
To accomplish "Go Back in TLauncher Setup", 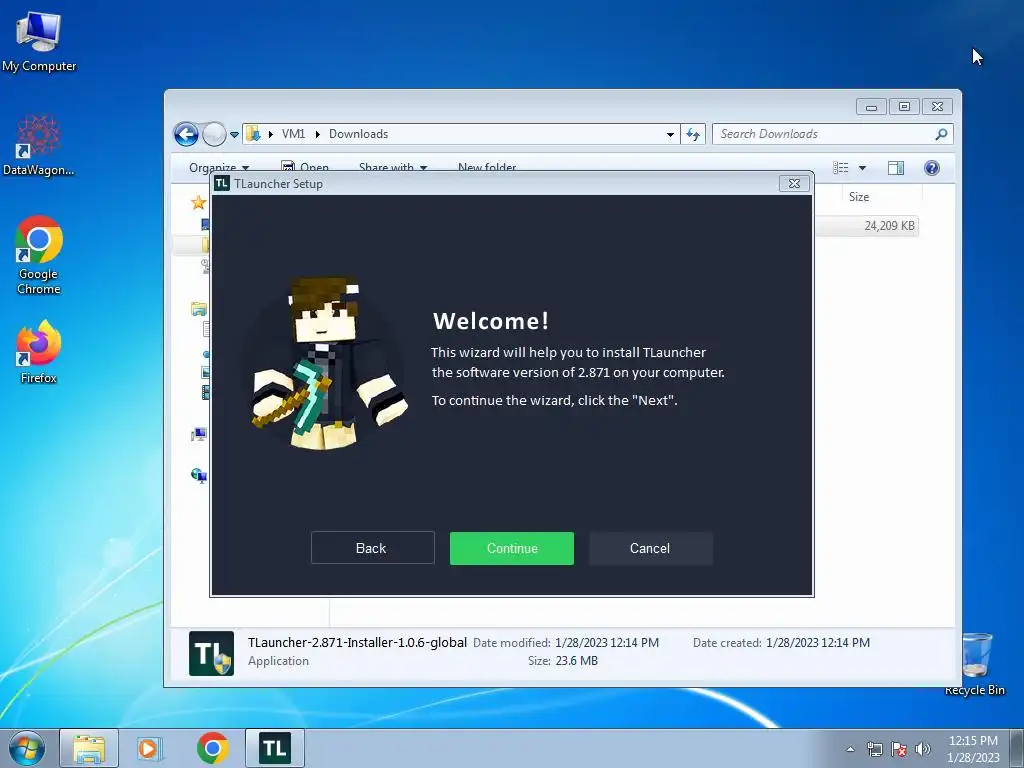I will pos(372,548).
